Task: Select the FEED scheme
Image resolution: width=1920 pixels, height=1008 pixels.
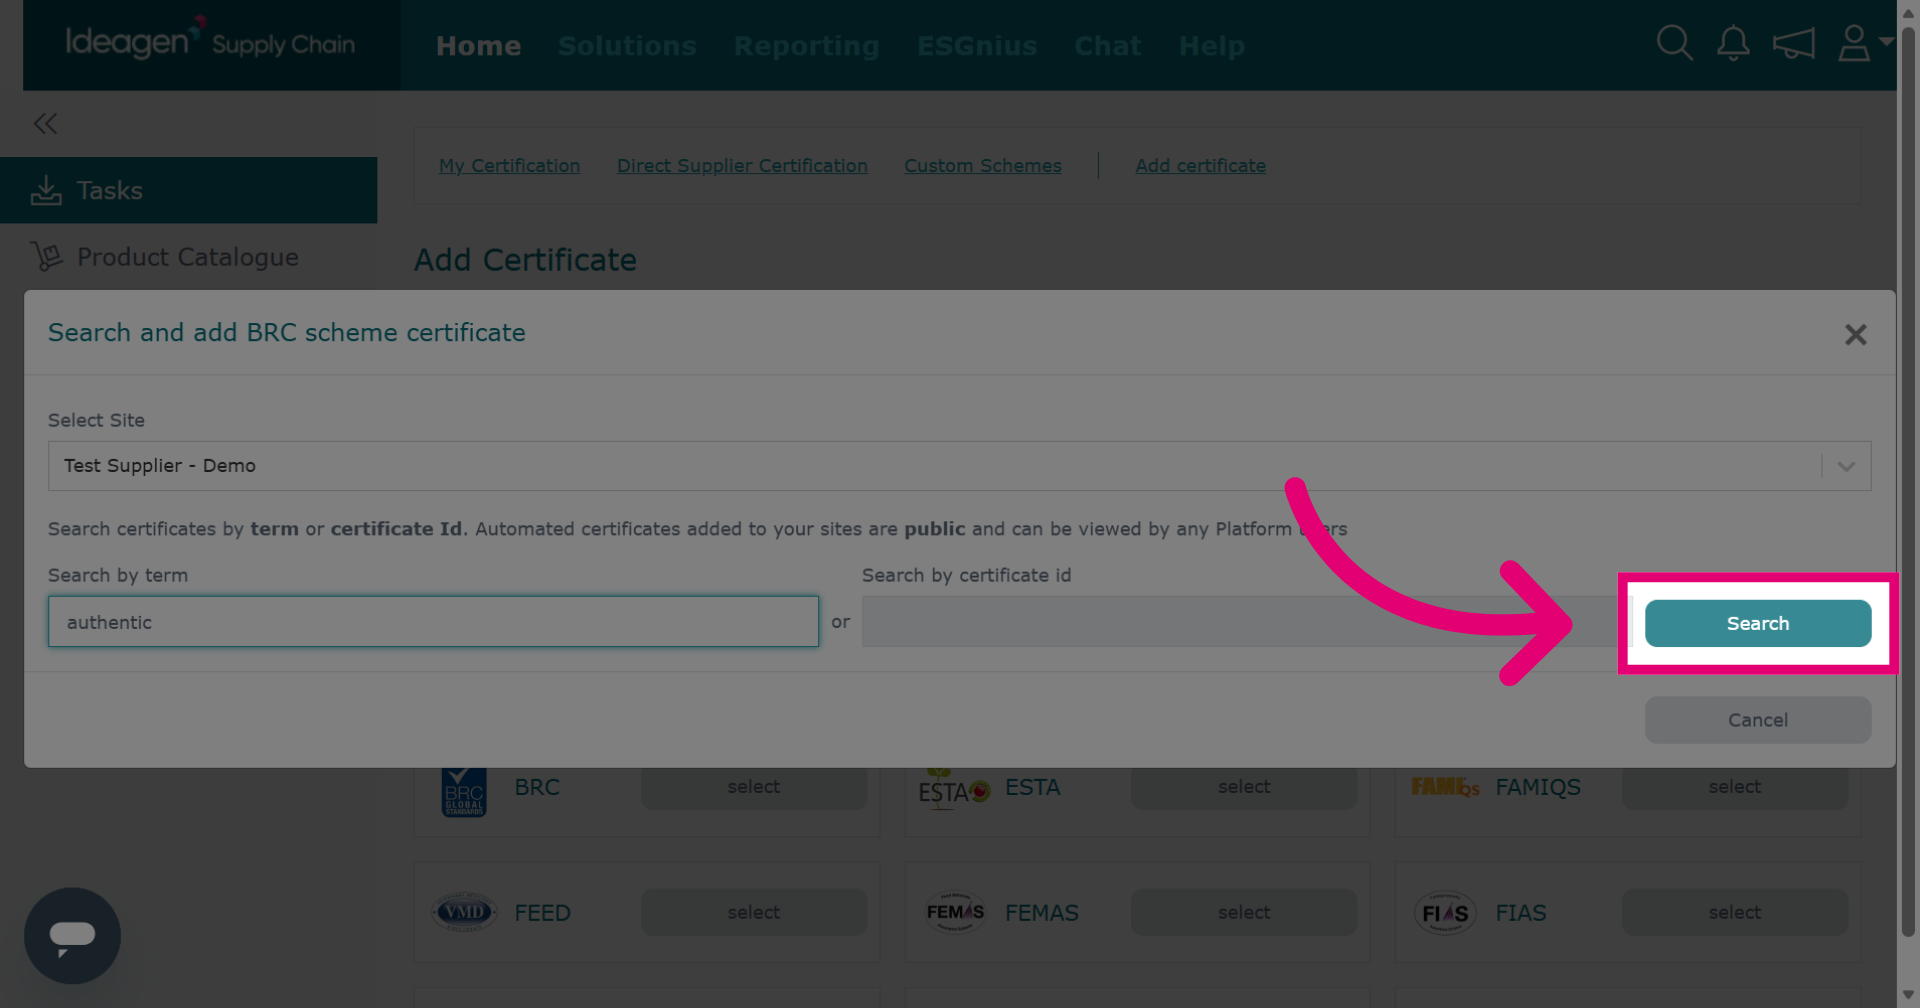Action: pyautogui.click(x=754, y=912)
